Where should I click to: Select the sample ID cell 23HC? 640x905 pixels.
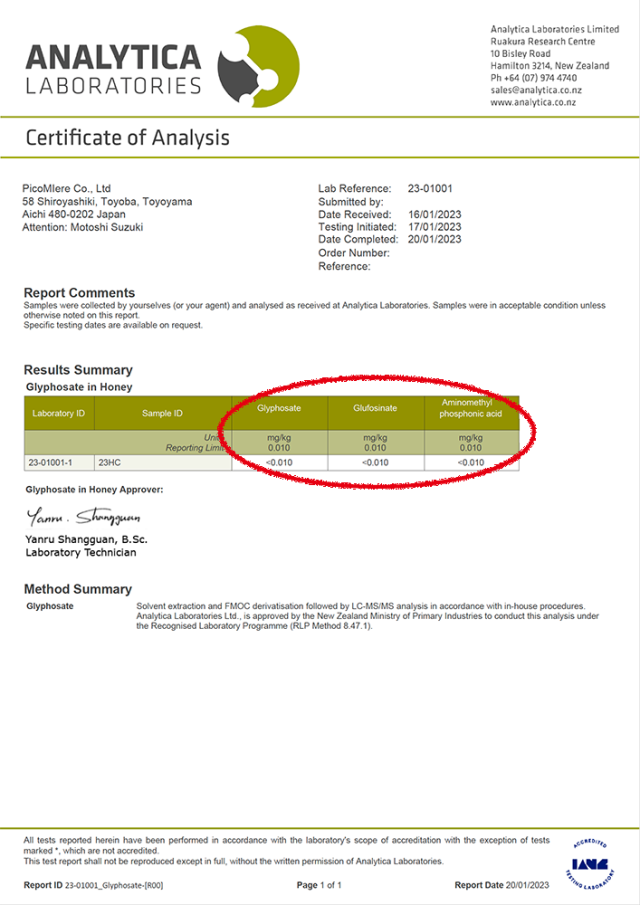coord(163,463)
